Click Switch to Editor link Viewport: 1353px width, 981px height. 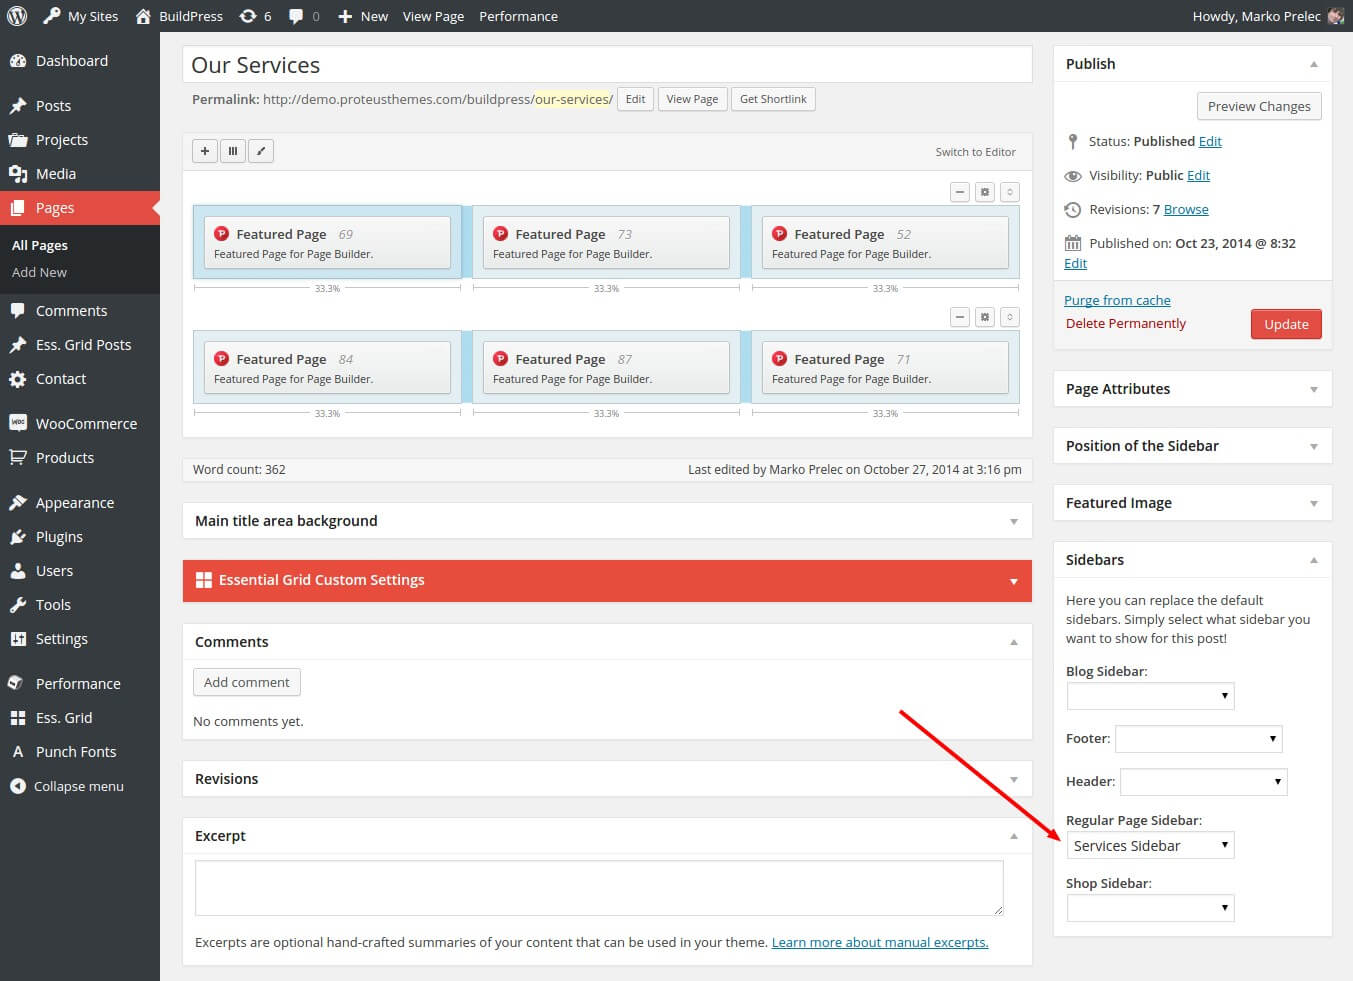[x=975, y=152]
